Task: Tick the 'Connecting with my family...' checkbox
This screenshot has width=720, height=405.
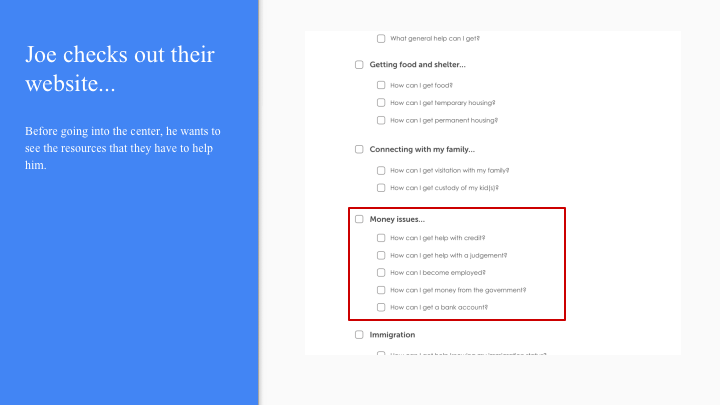Action: tap(359, 149)
